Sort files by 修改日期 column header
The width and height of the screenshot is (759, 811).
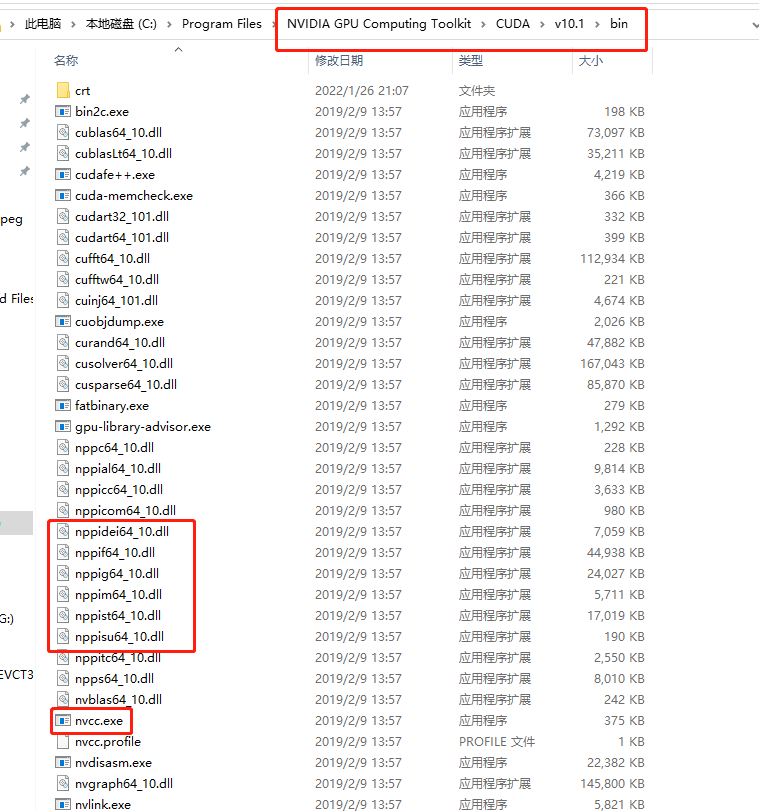[339, 61]
